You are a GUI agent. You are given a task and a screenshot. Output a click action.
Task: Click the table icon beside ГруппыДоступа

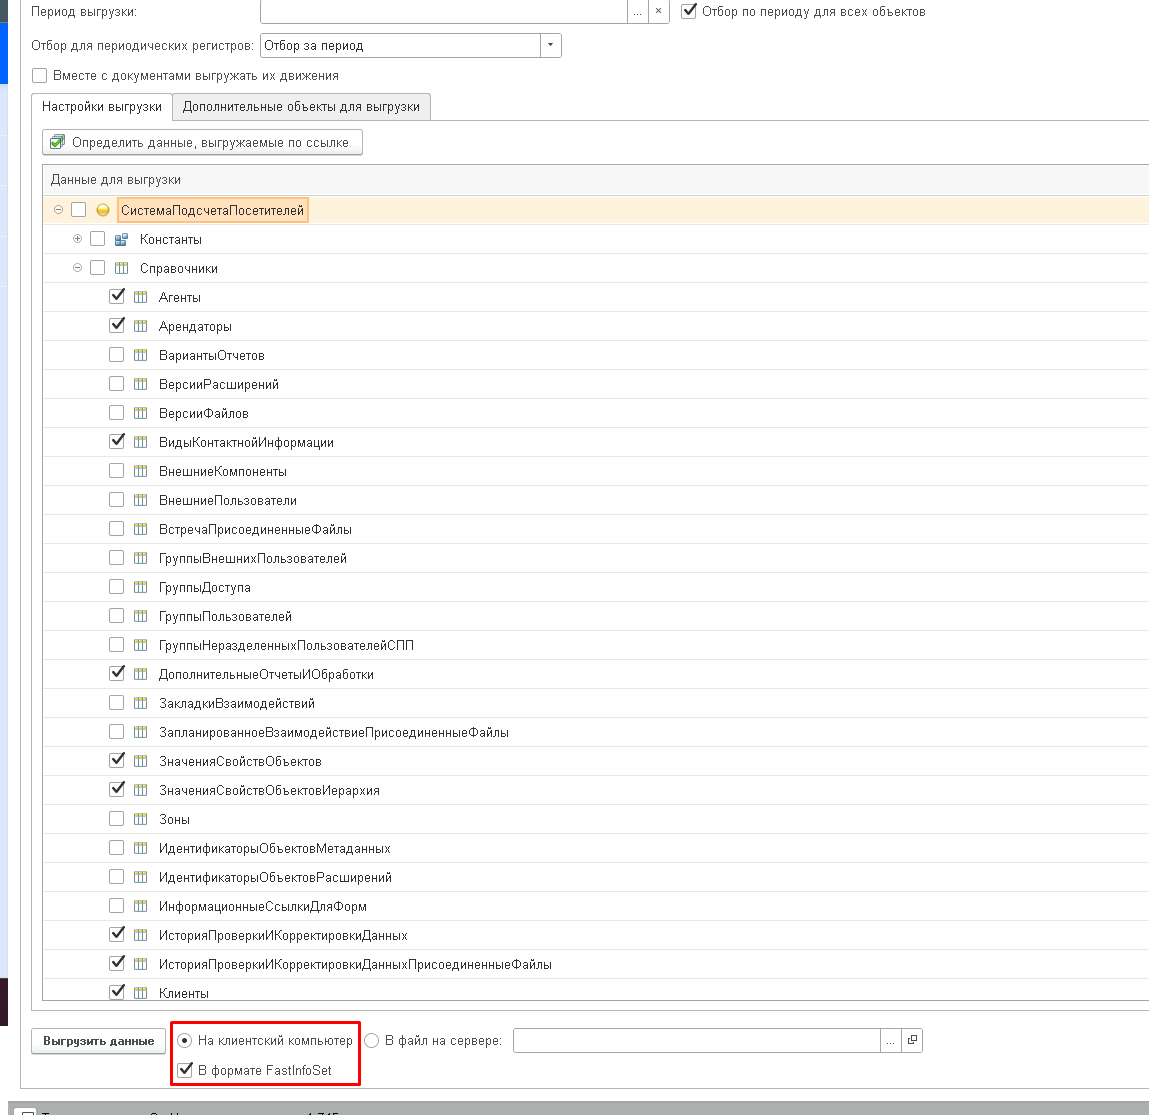[141, 588]
